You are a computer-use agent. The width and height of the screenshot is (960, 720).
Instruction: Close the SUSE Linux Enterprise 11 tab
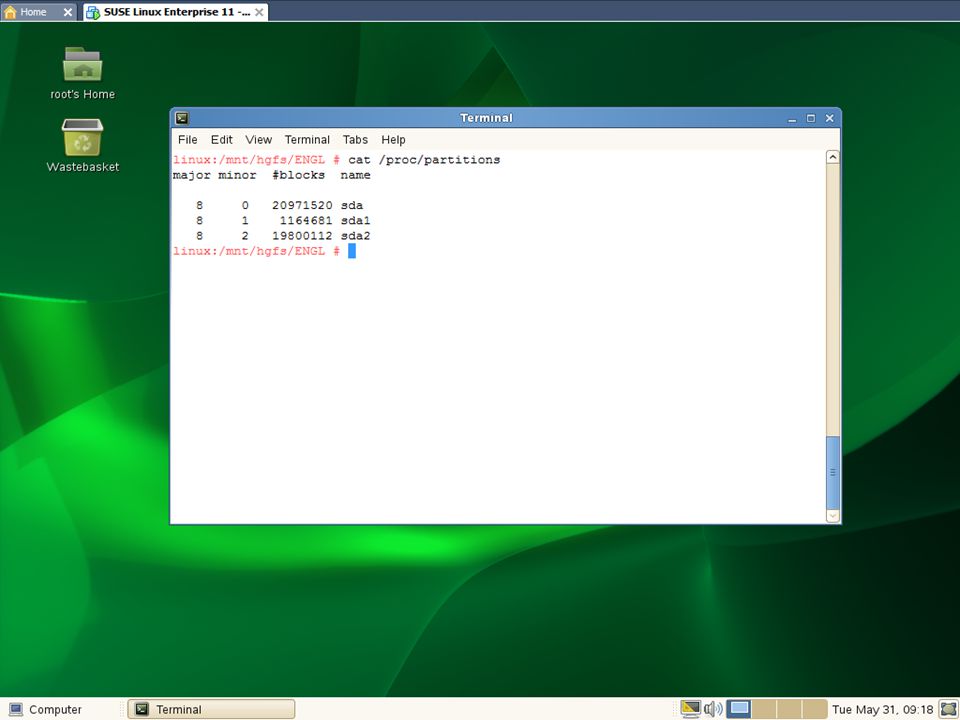(x=260, y=12)
